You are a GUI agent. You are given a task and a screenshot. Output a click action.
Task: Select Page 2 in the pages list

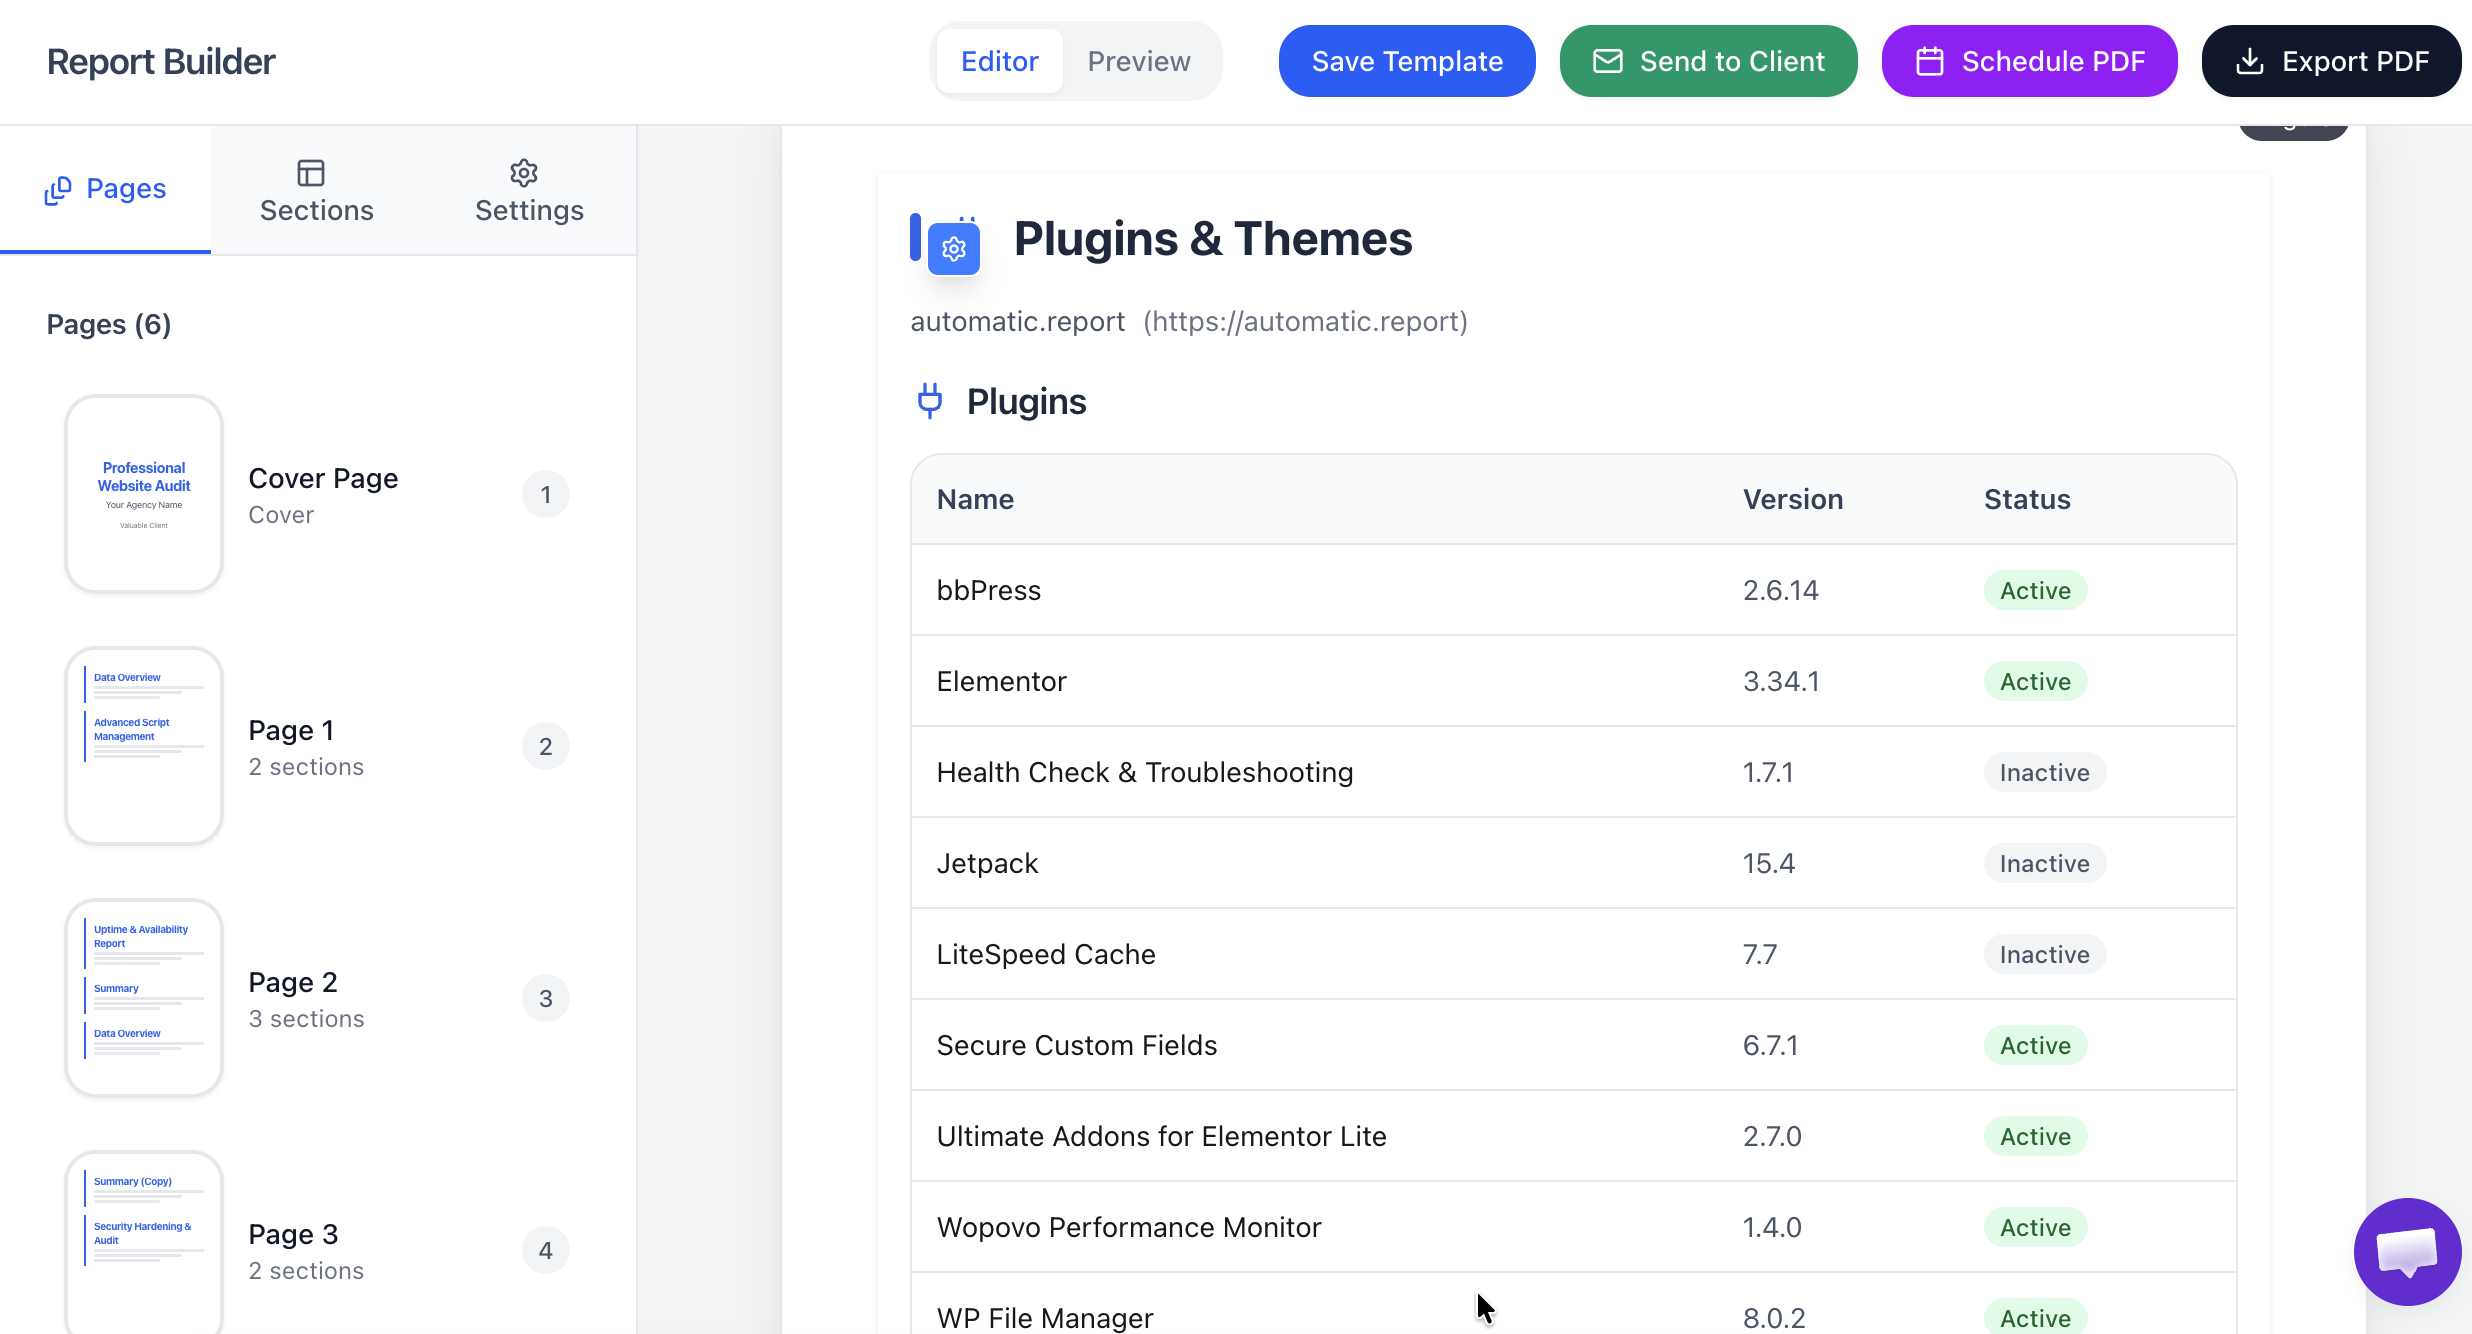(293, 981)
